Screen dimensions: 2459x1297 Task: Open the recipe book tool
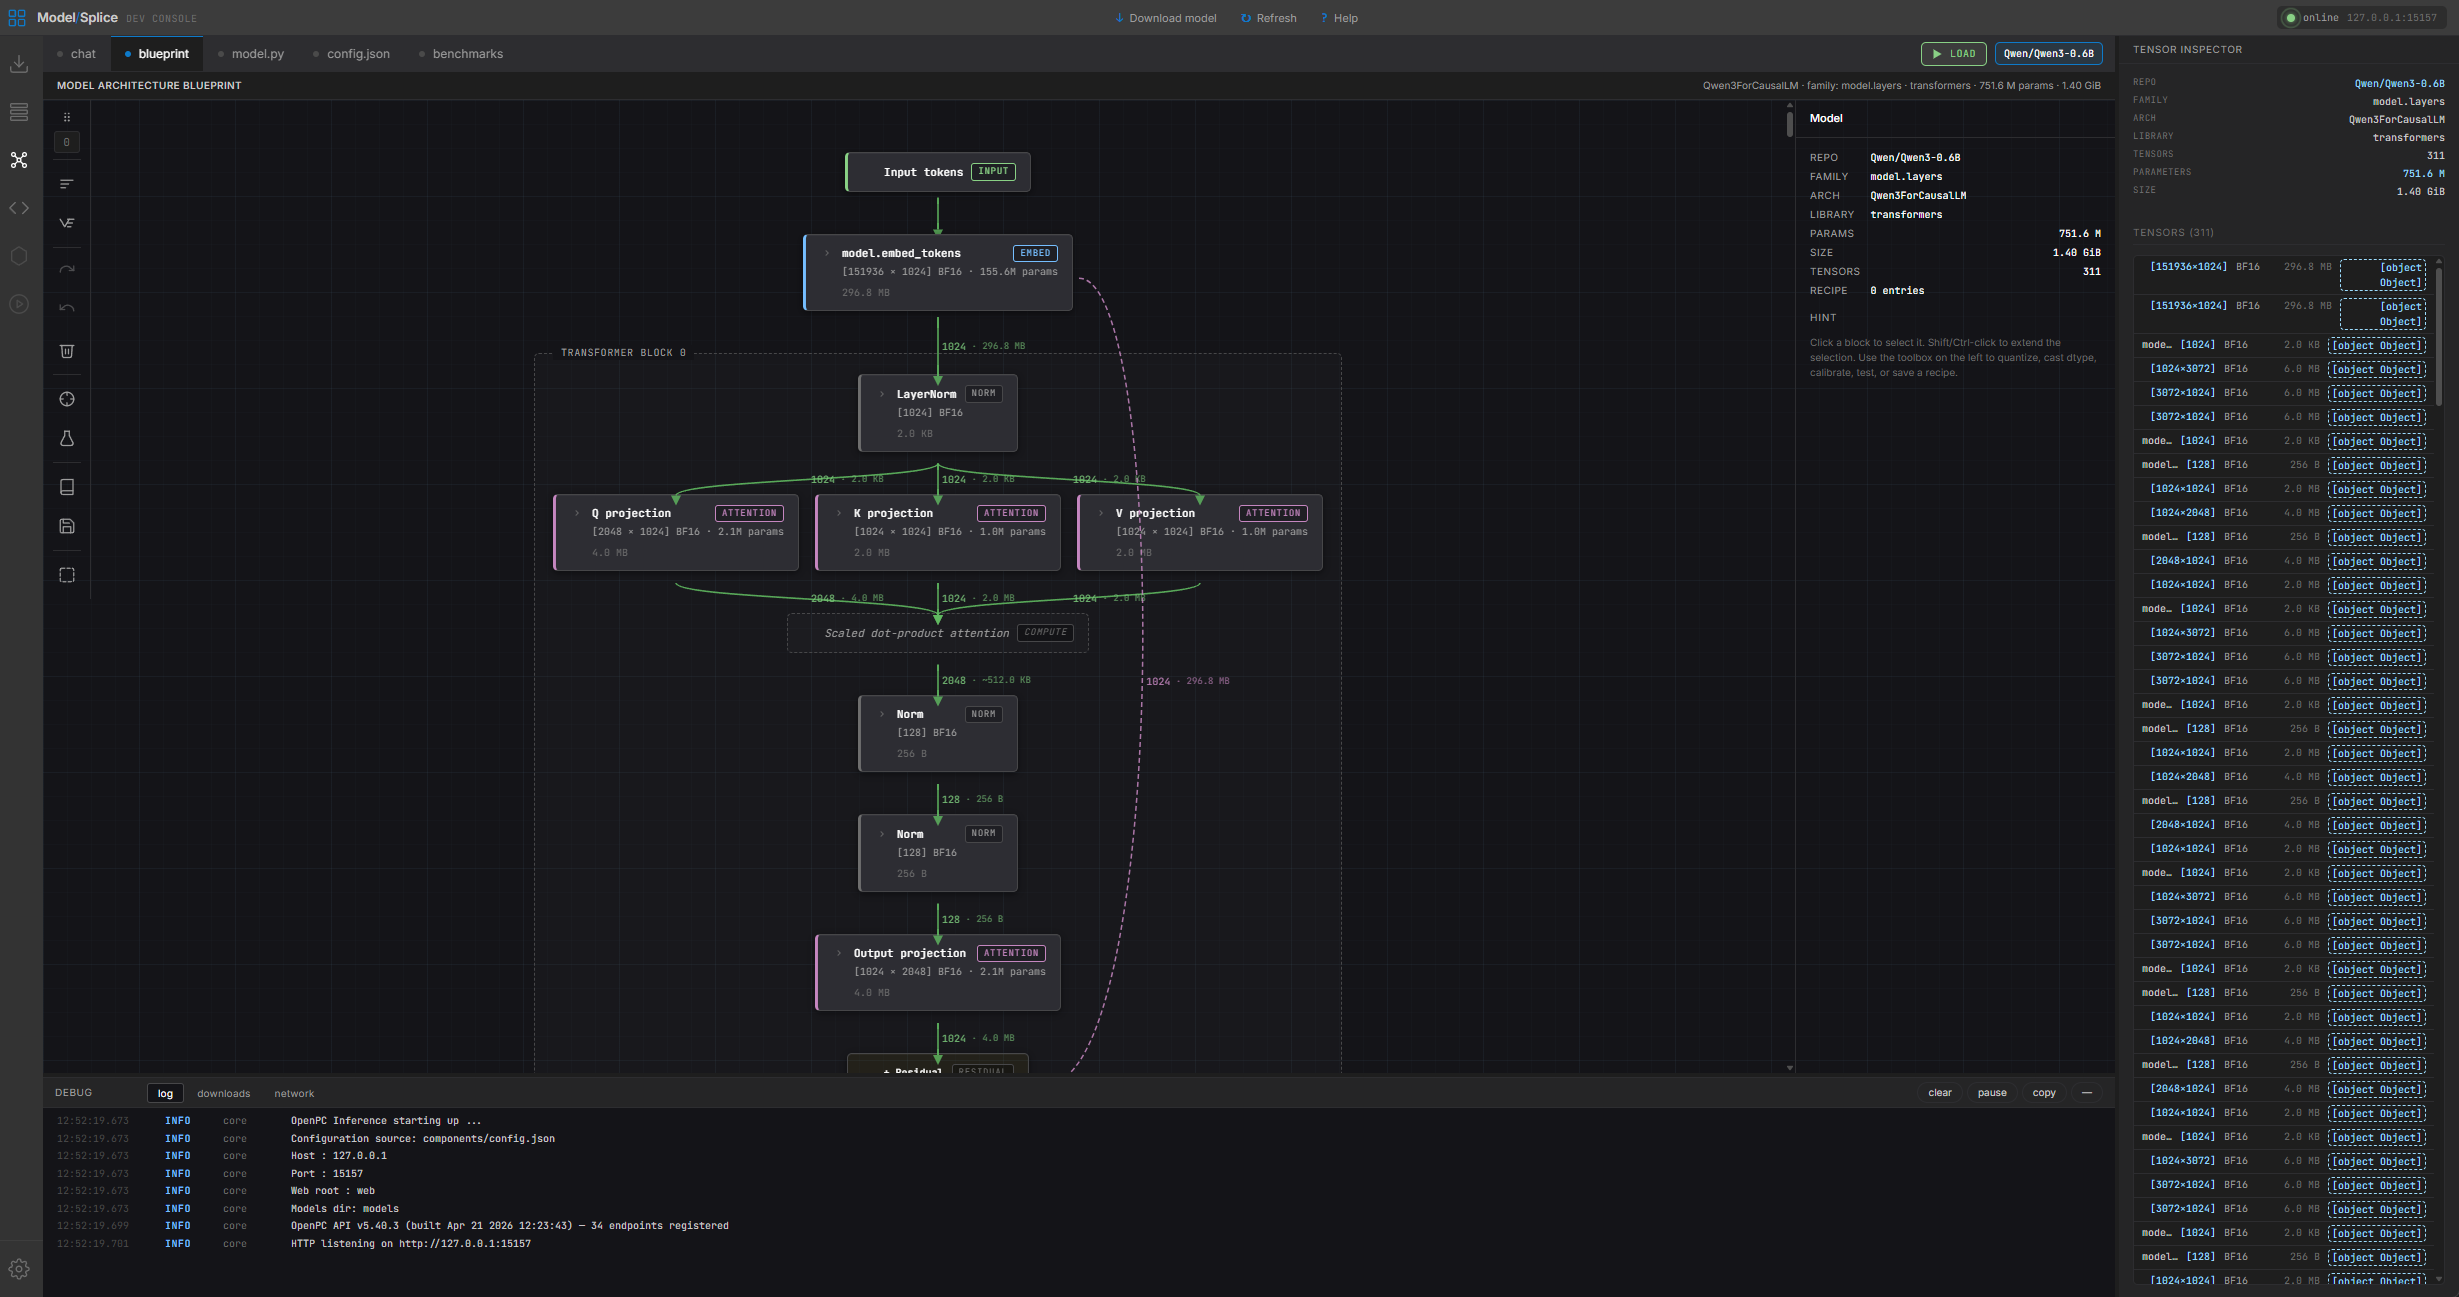(67, 487)
